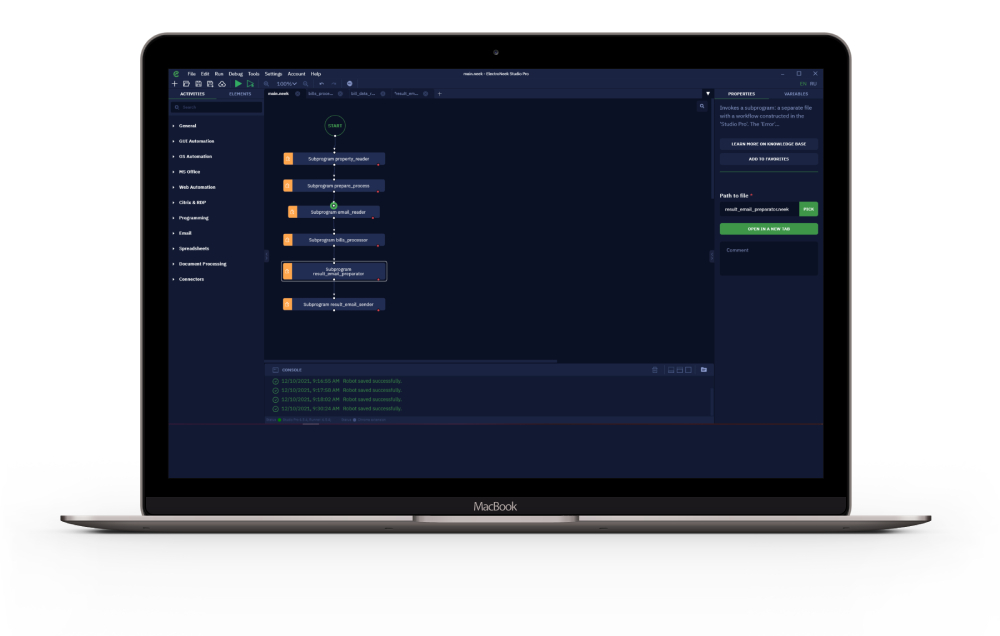Redo the last action
1000x636 pixels.
[x=334, y=84]
